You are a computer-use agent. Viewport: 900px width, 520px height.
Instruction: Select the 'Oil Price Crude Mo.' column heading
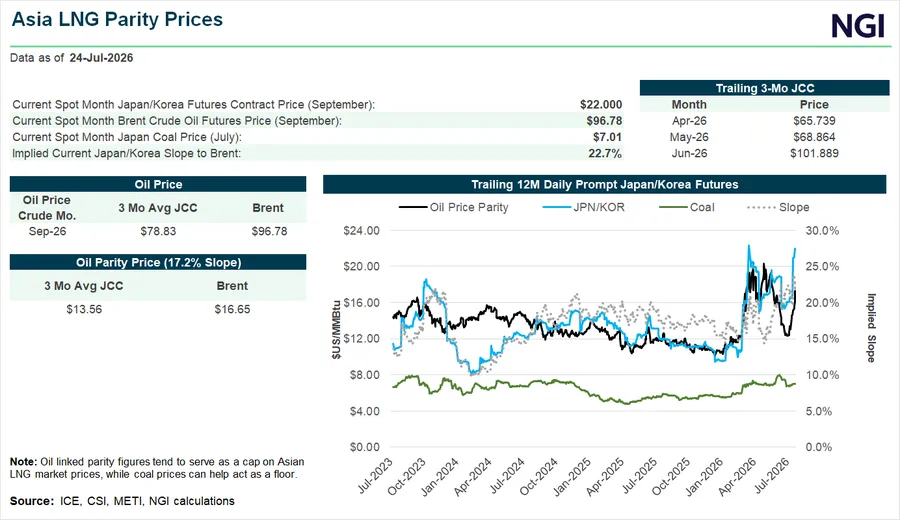pos(46,208)
